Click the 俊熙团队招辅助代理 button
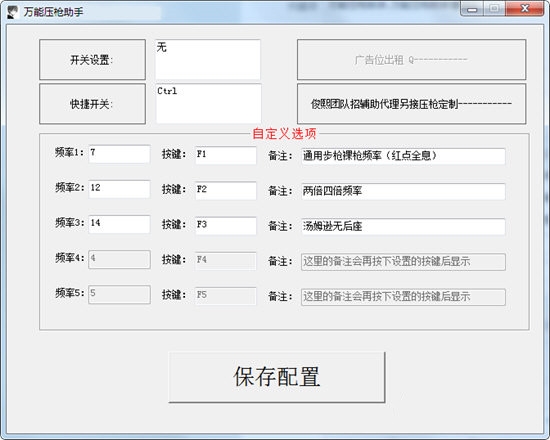The width and height of the screenshot is (550, 440). tap(411, 104)
